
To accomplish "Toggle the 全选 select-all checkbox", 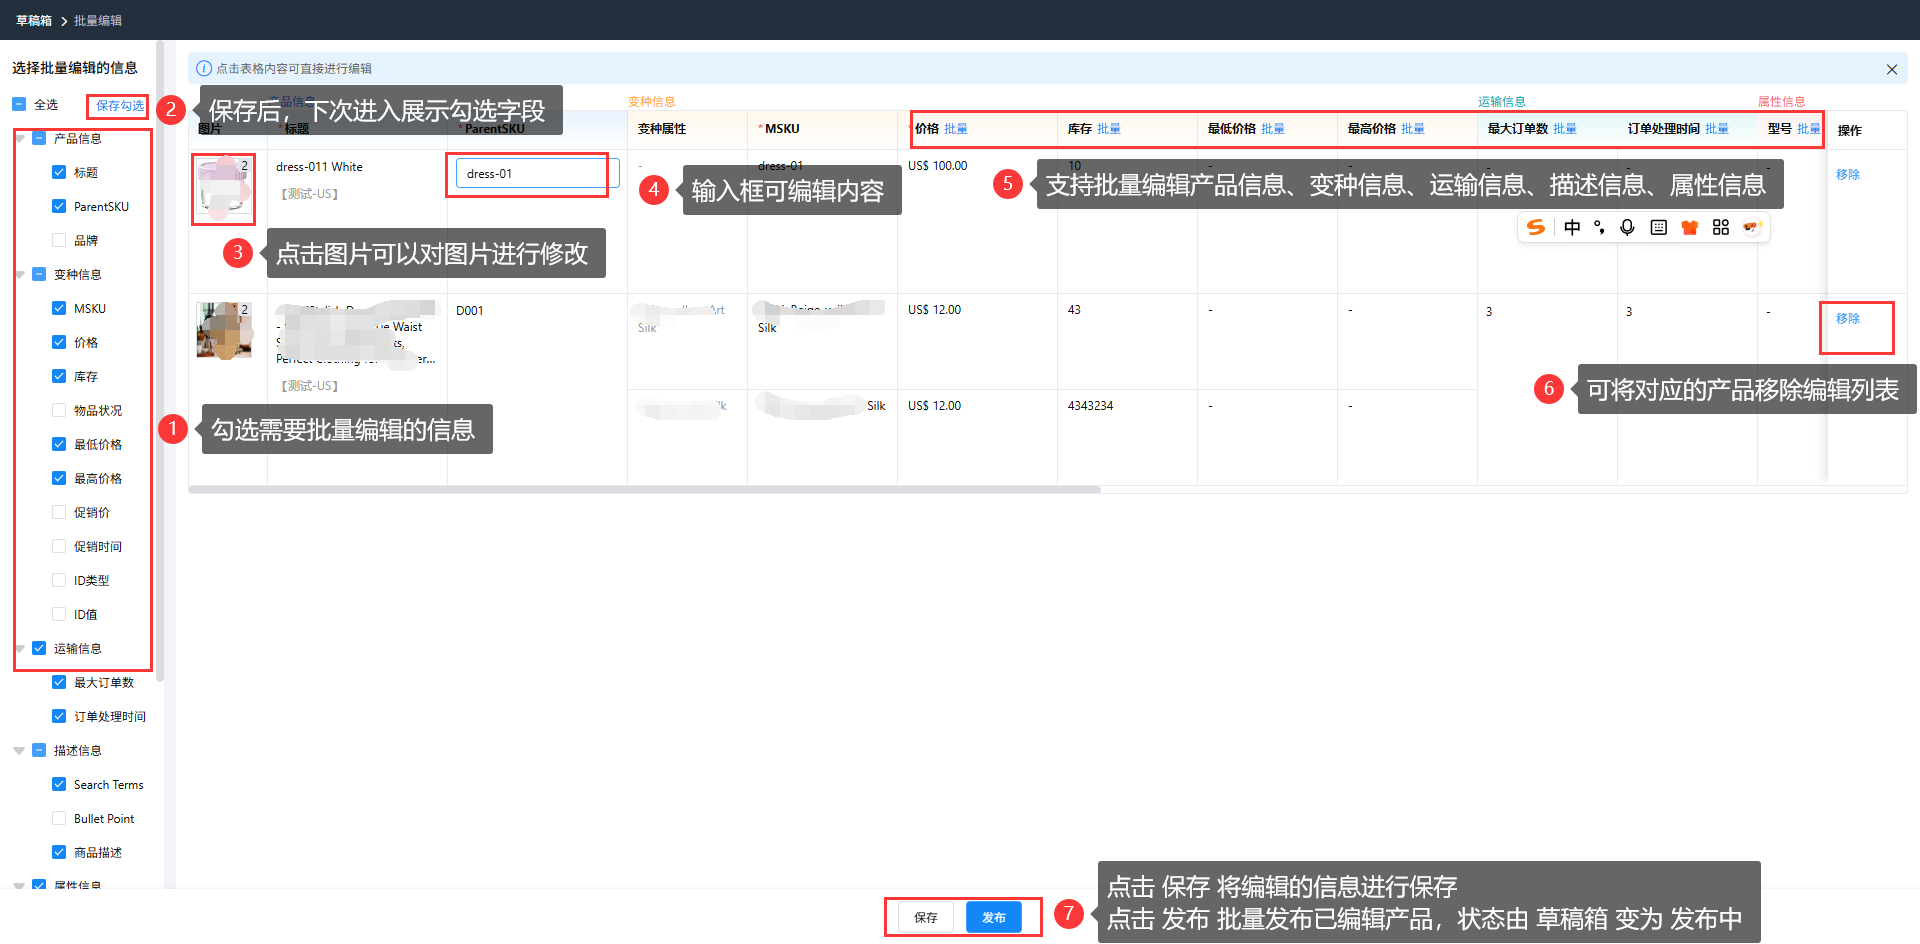I will tap(19, 104).
